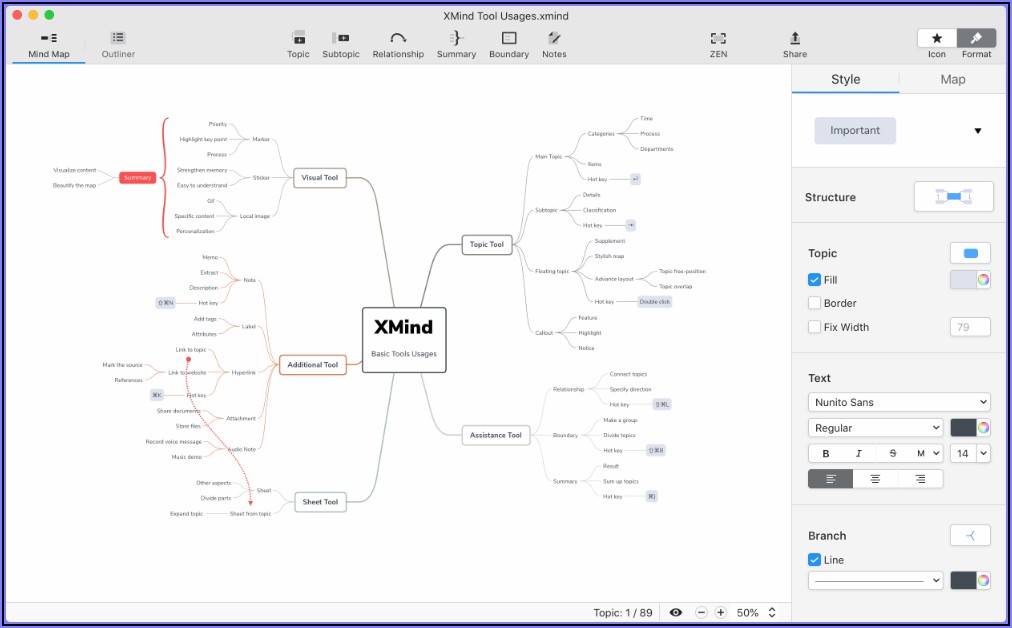Enable the Border checkbox

(x=815, y=303)
